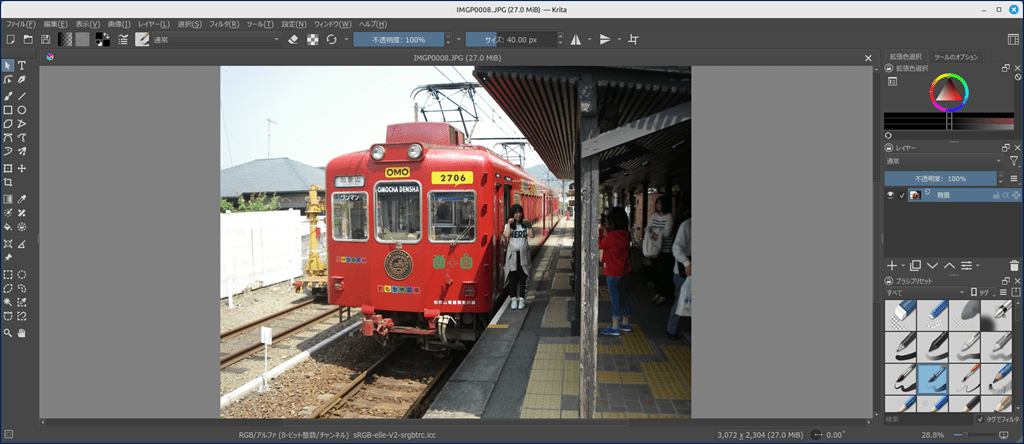The width and height of the screenshot is (1024, 444).
Task: Hide the 背景 layer with eye icon
Action: (x=890, y=195)
